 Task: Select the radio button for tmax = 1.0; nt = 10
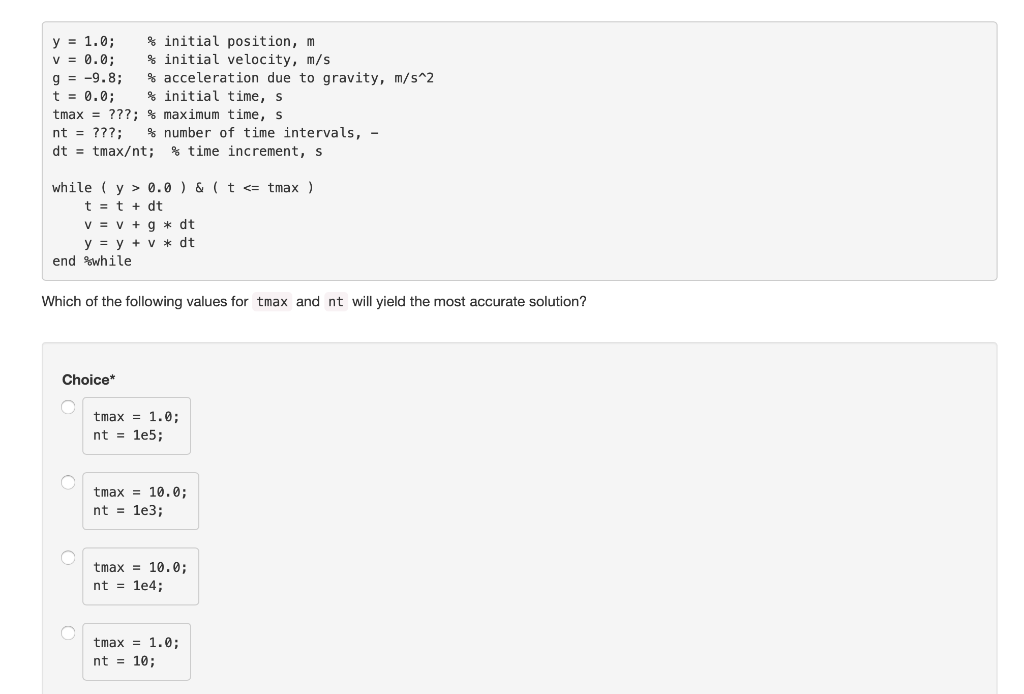(67, 632)
